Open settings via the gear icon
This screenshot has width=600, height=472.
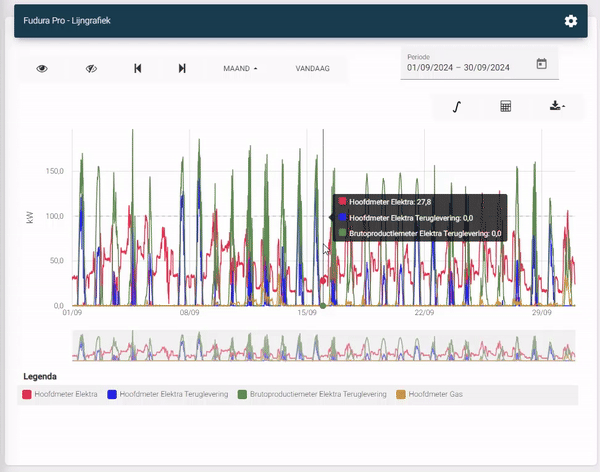(571, 21)
